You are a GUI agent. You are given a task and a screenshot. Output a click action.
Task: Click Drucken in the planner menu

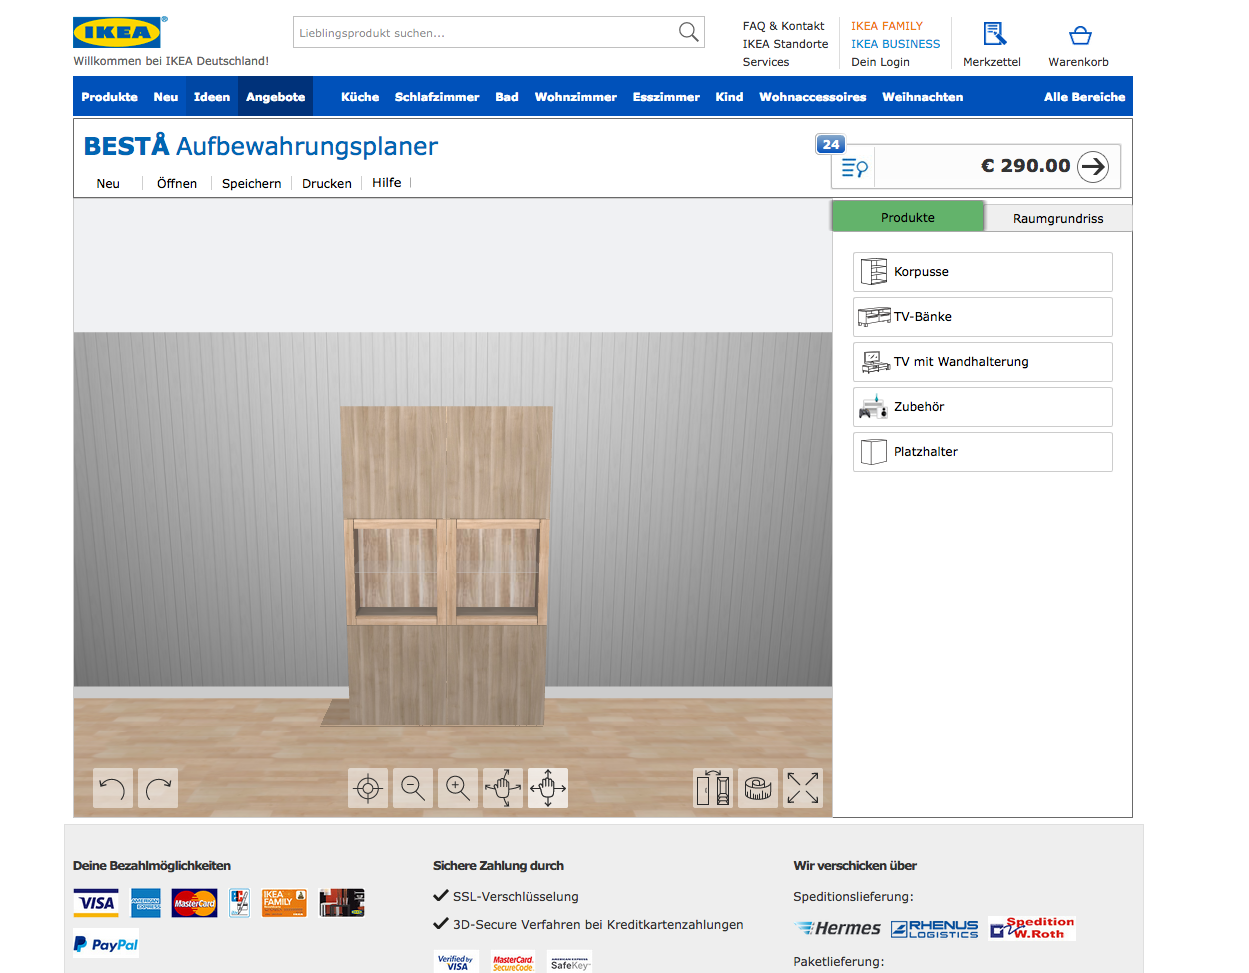click(327, 183)
